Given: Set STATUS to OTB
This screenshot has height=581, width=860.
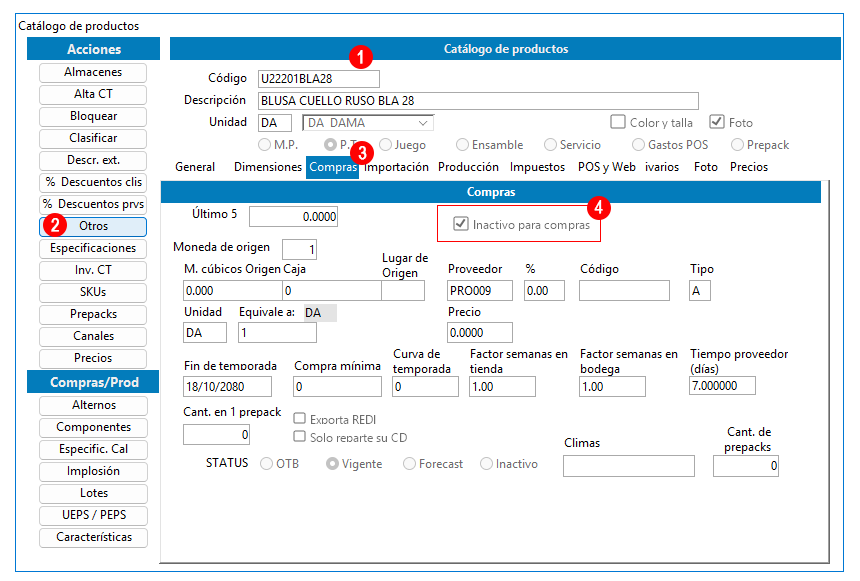Looking at the screenshot, I should pos(267,464).
